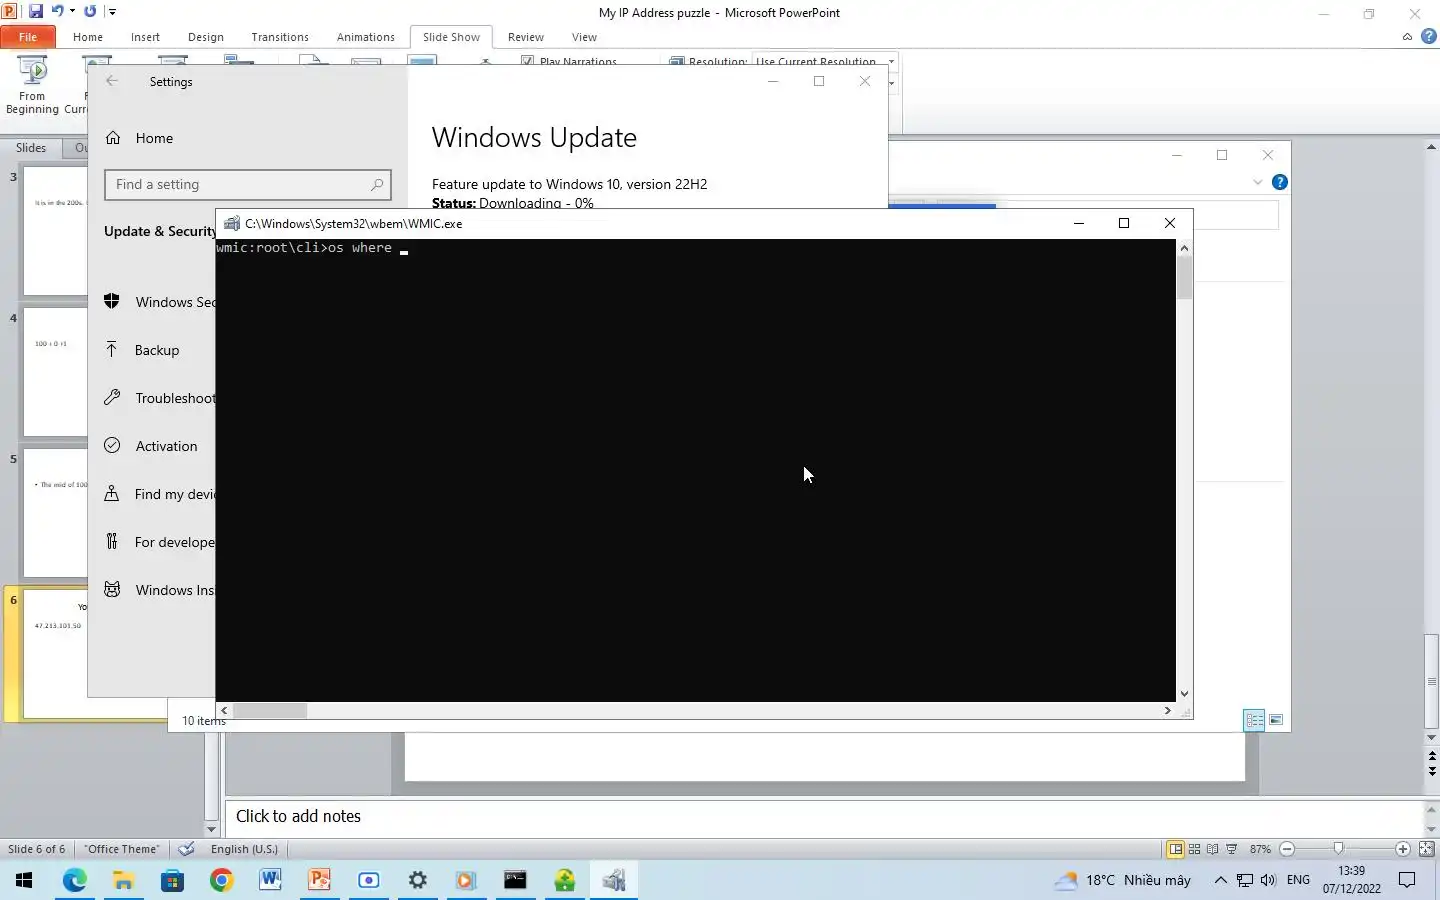
Task: Fit slide to current window icon
Action: [1427, 849]
